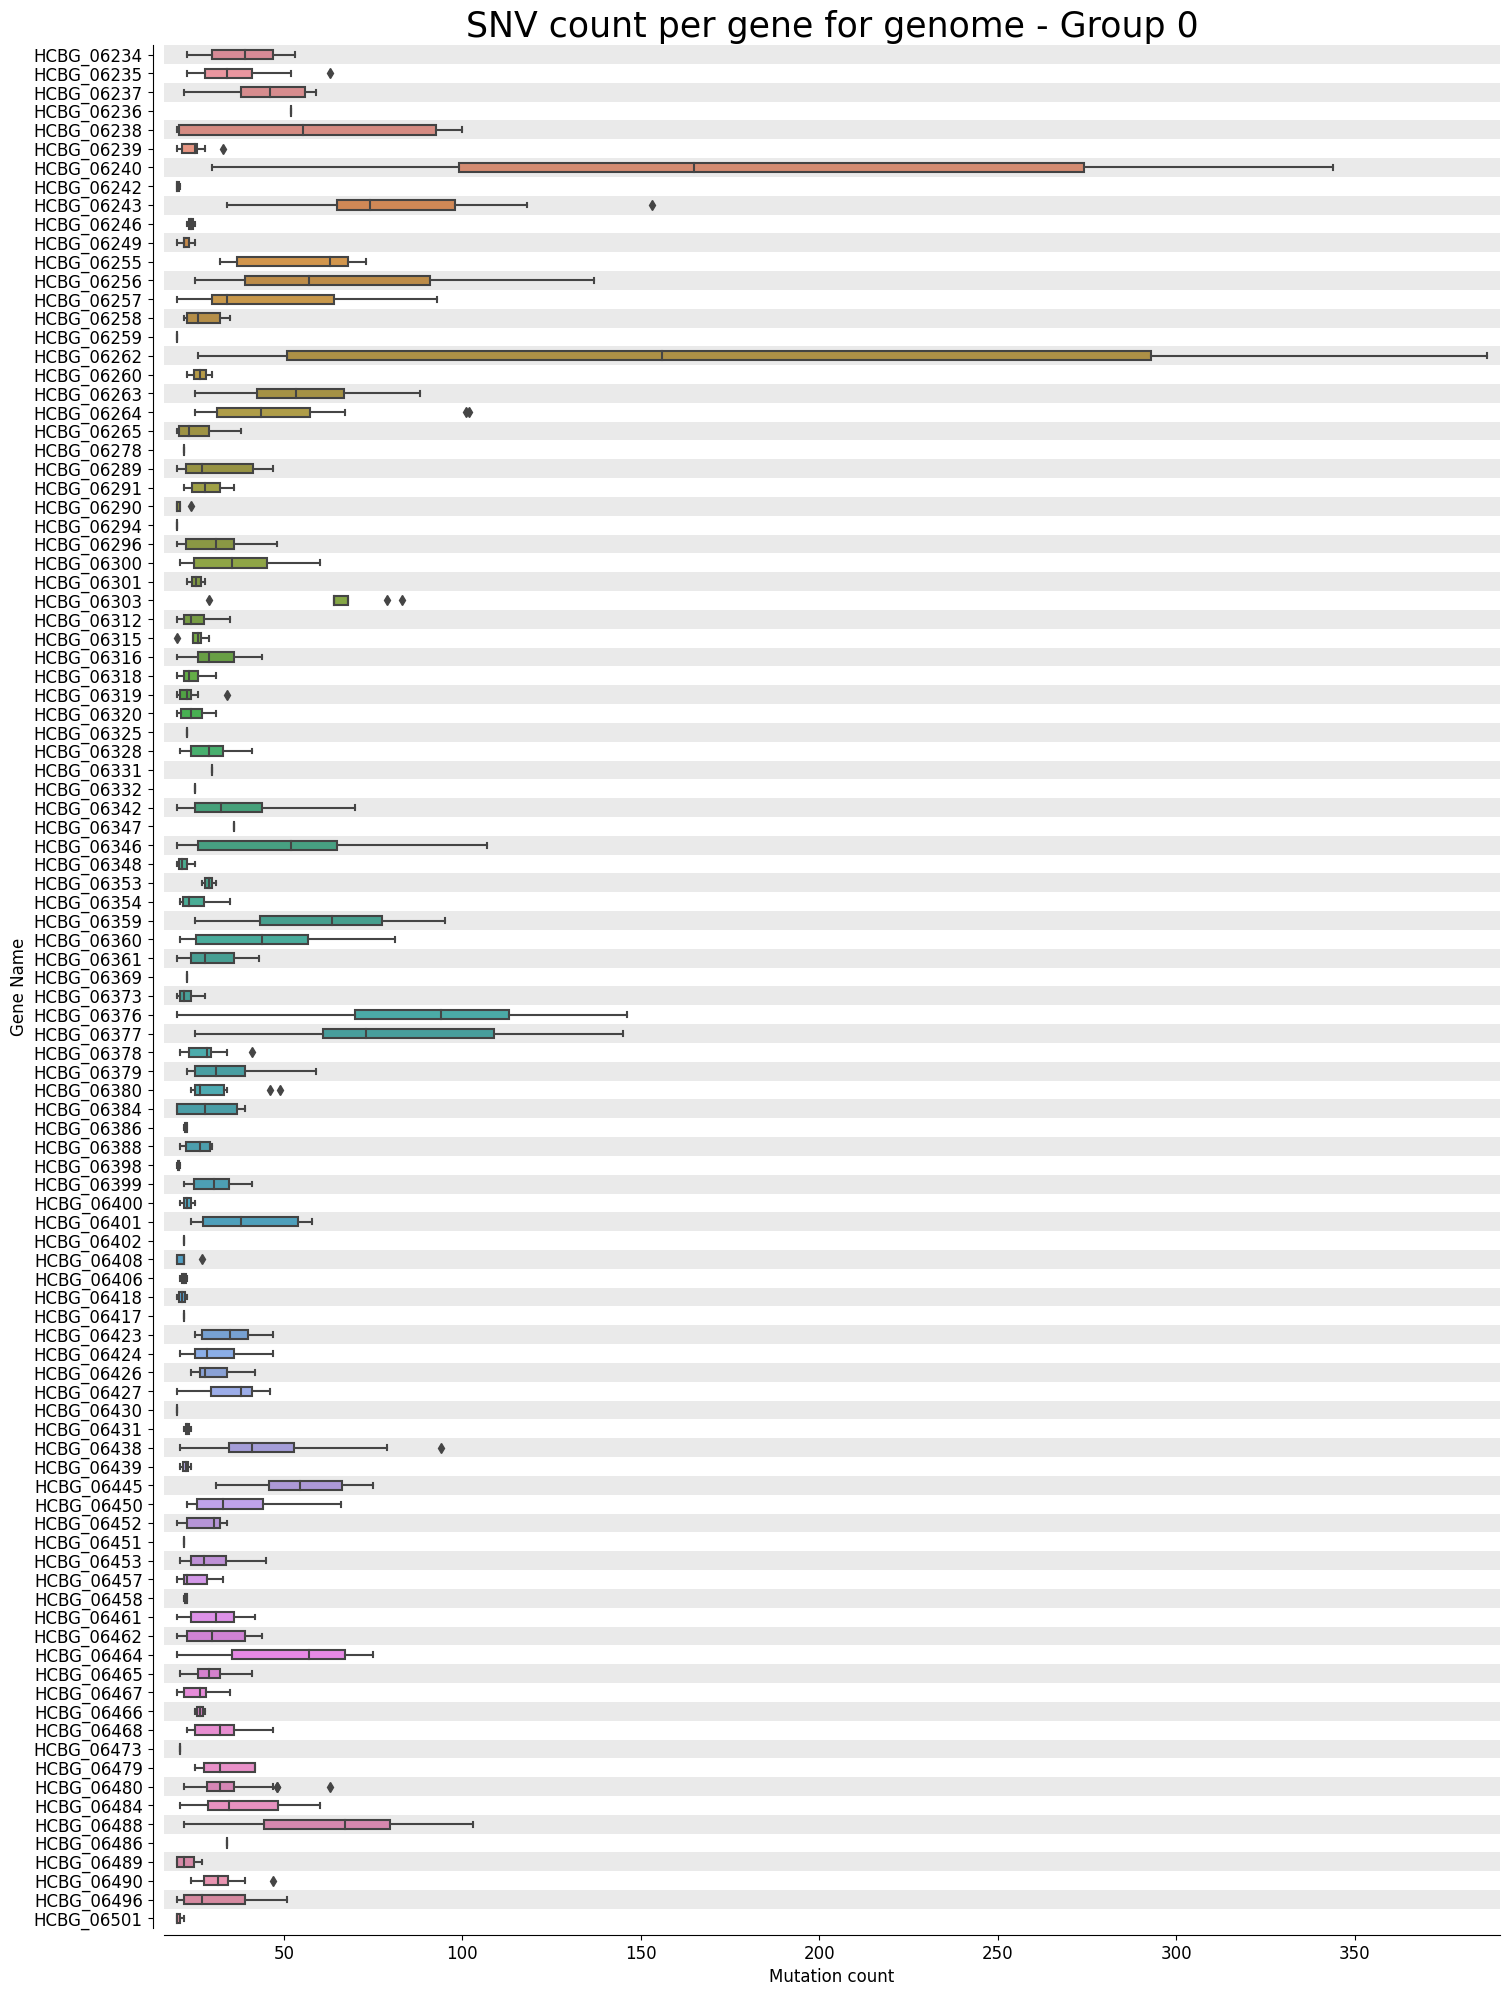Click the HCBG_06238 box in the plot
The image size is (1510, 1996).
[307, 130]
